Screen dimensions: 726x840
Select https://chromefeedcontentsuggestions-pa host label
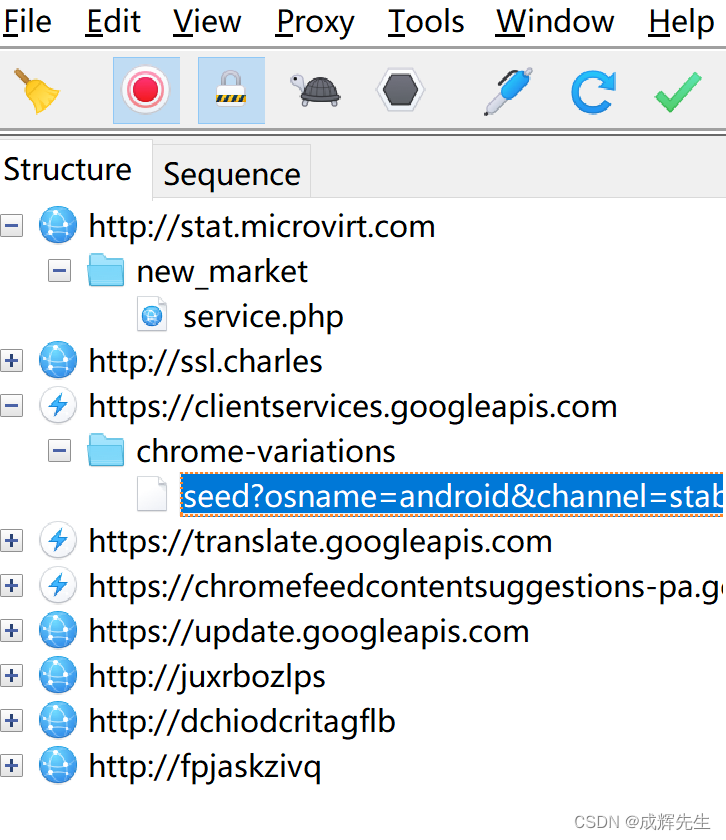pos(406,587)
